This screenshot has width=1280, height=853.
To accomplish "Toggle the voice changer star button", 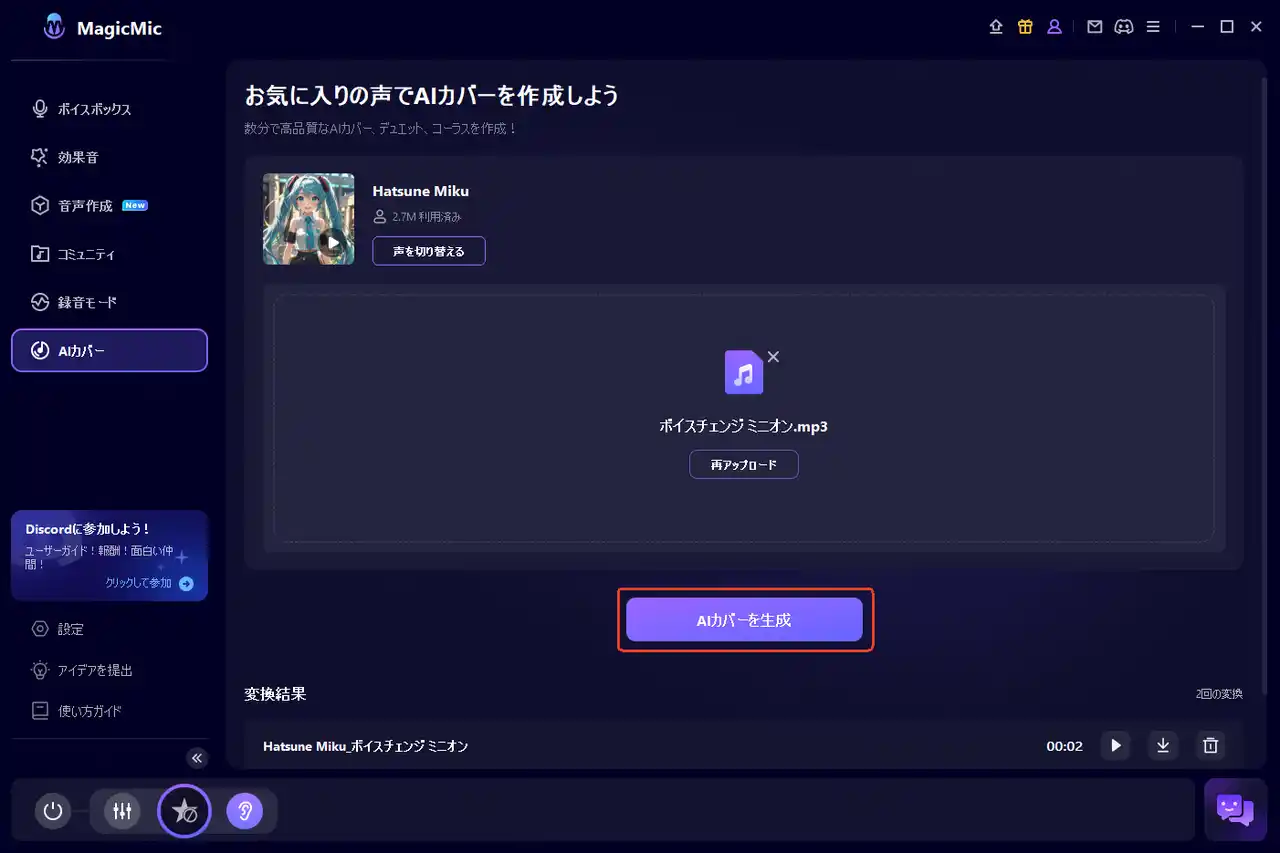I will 184,811.
